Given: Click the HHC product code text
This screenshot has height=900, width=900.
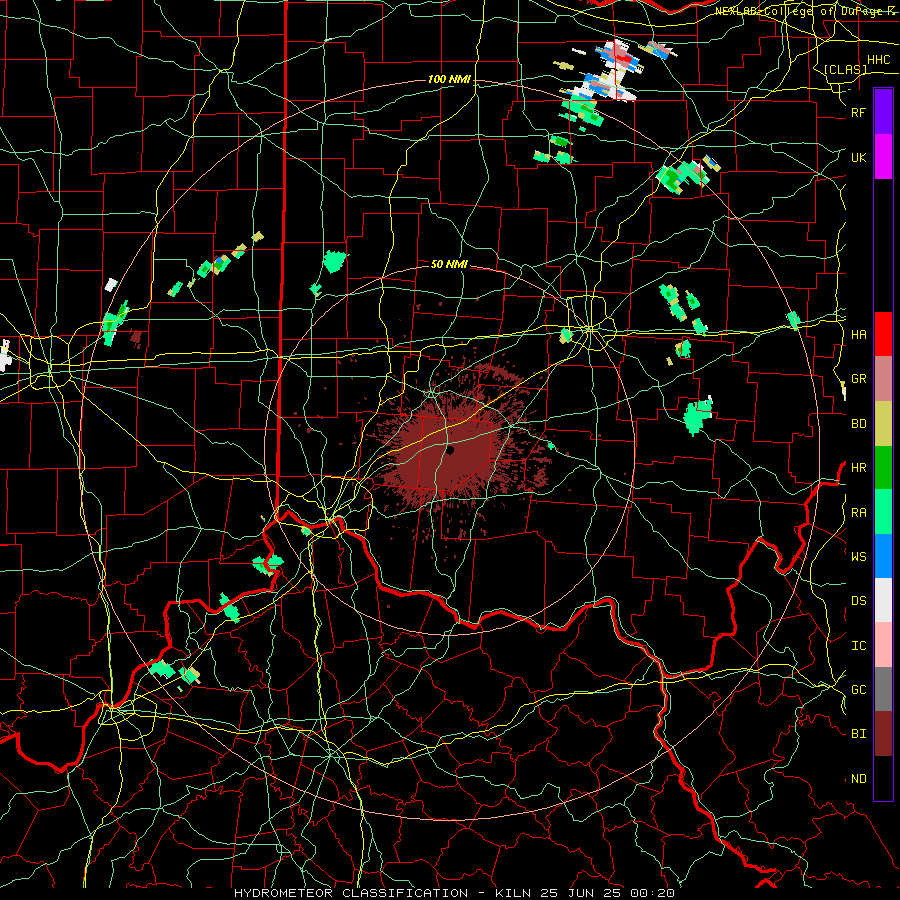Looking at the screenshot, I should 878,60.
